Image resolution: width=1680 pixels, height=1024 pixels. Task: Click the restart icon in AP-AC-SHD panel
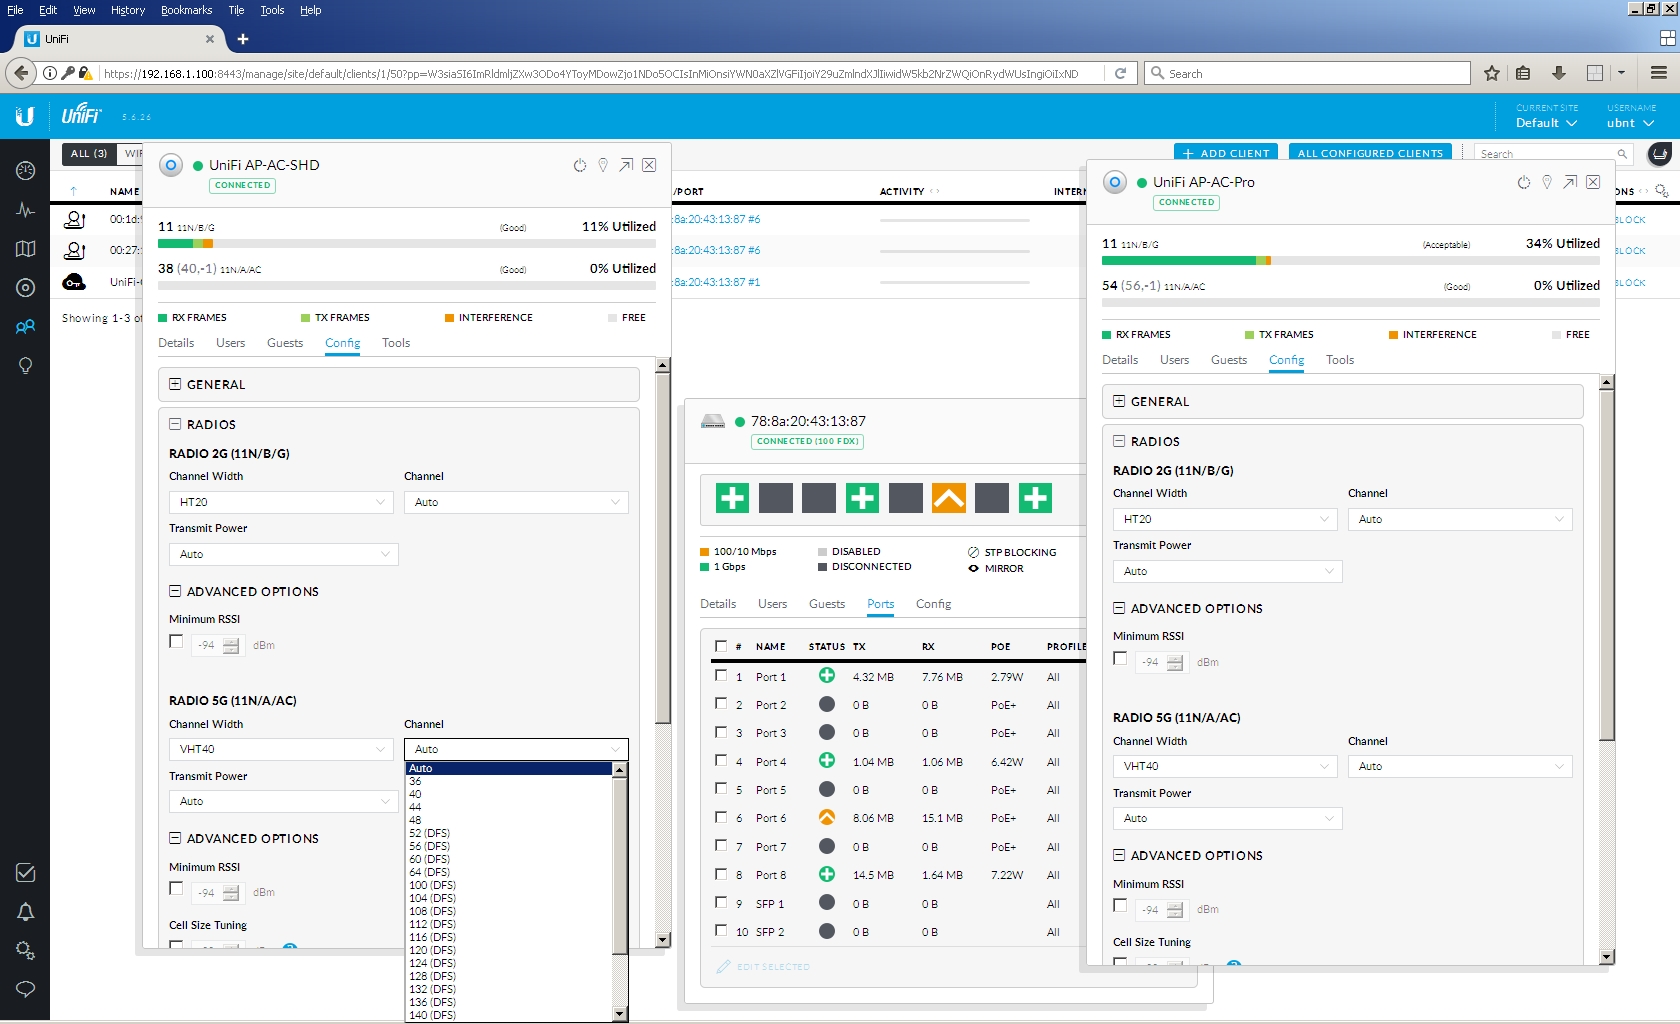point(580,166)
